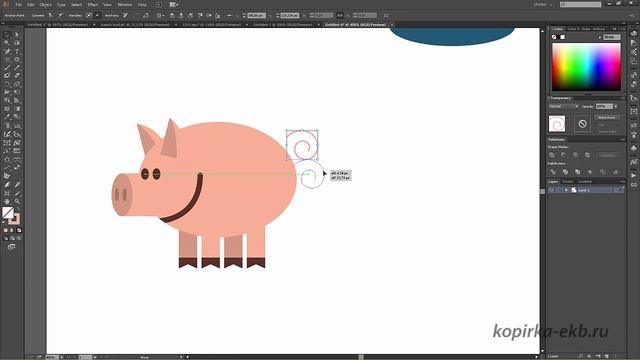Select the Type tool
This screenshot has height=360, width=640.
click(17, 52)
